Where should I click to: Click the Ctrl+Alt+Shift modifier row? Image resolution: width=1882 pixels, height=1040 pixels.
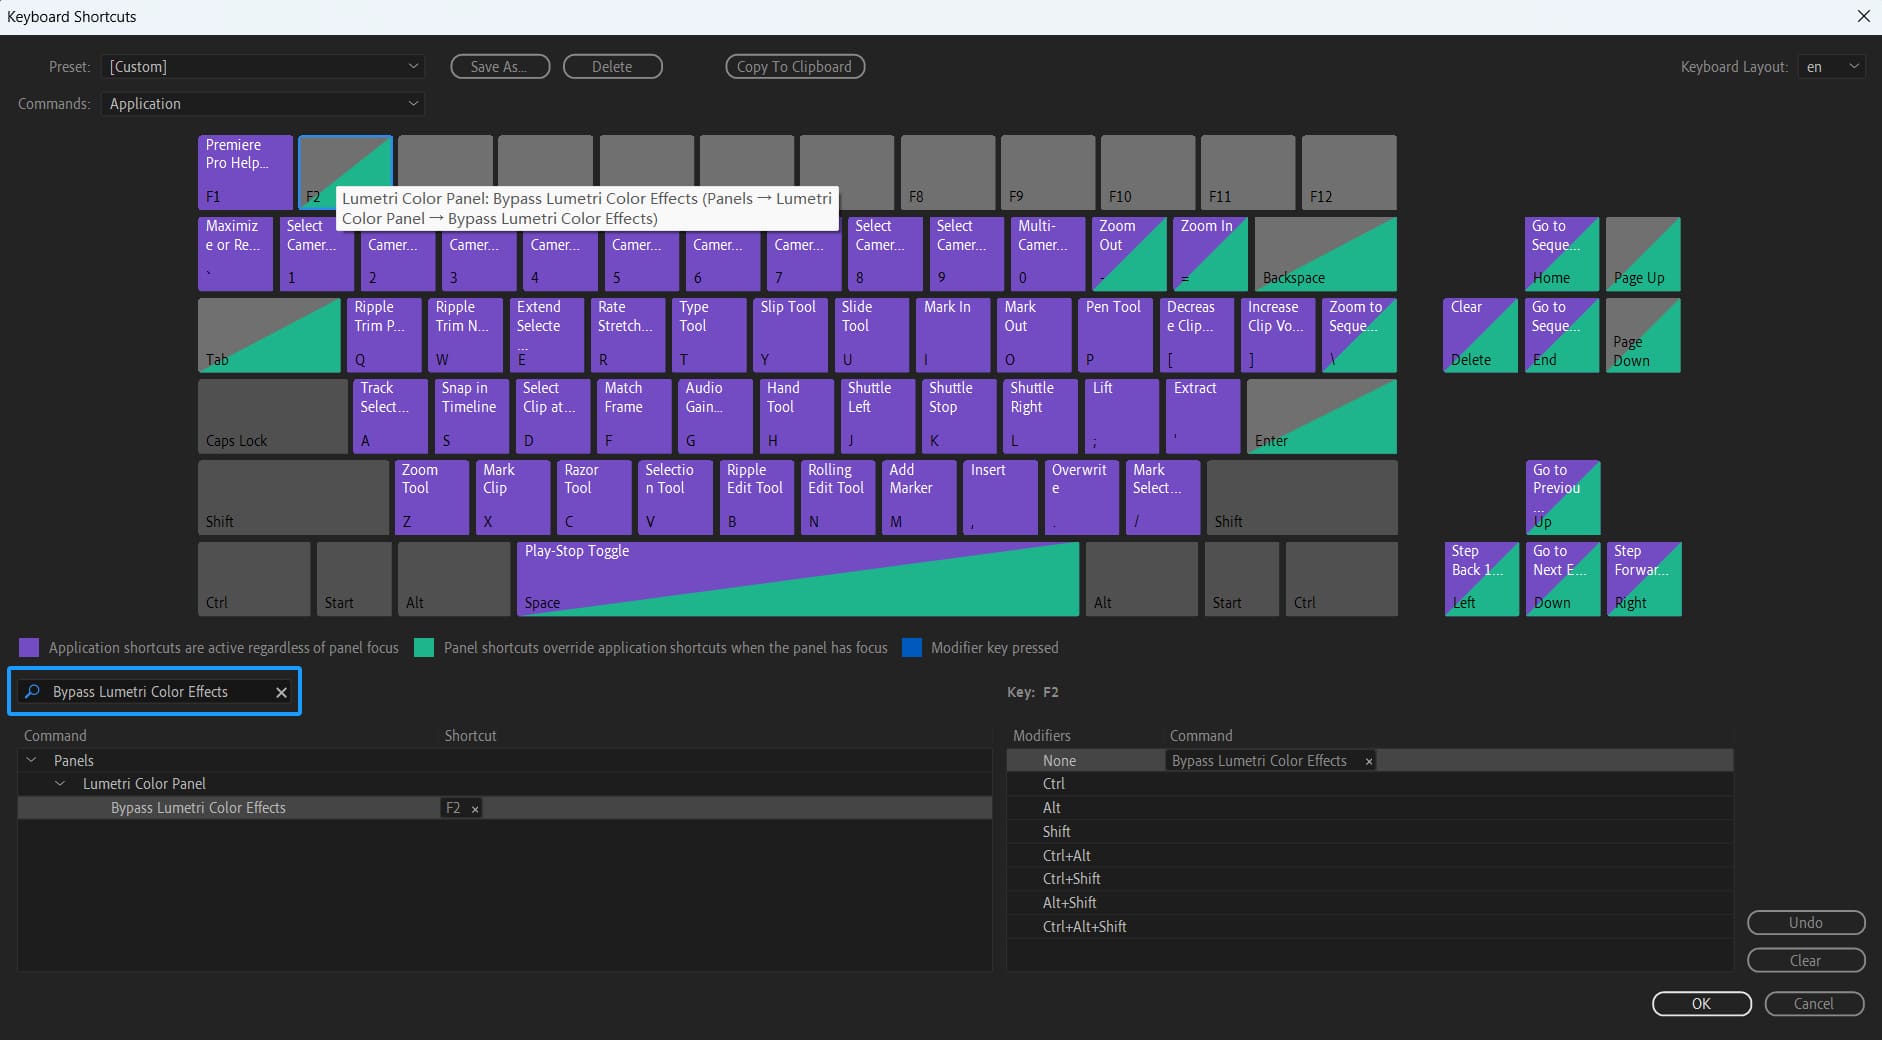pos(1370,927)
